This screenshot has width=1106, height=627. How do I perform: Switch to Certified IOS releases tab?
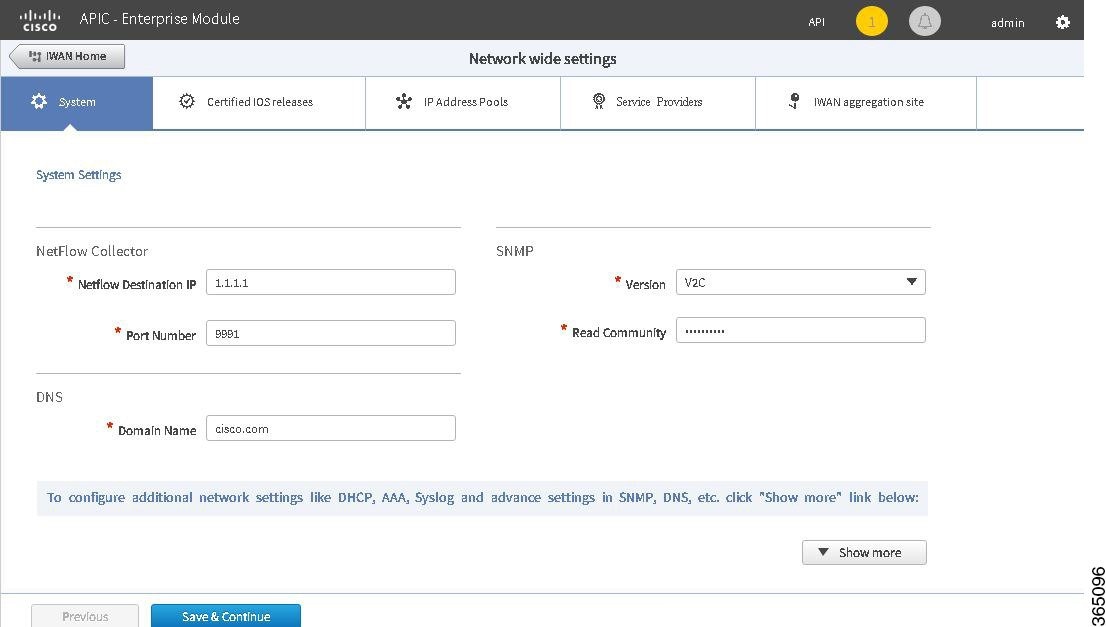[x=259, y=103]
